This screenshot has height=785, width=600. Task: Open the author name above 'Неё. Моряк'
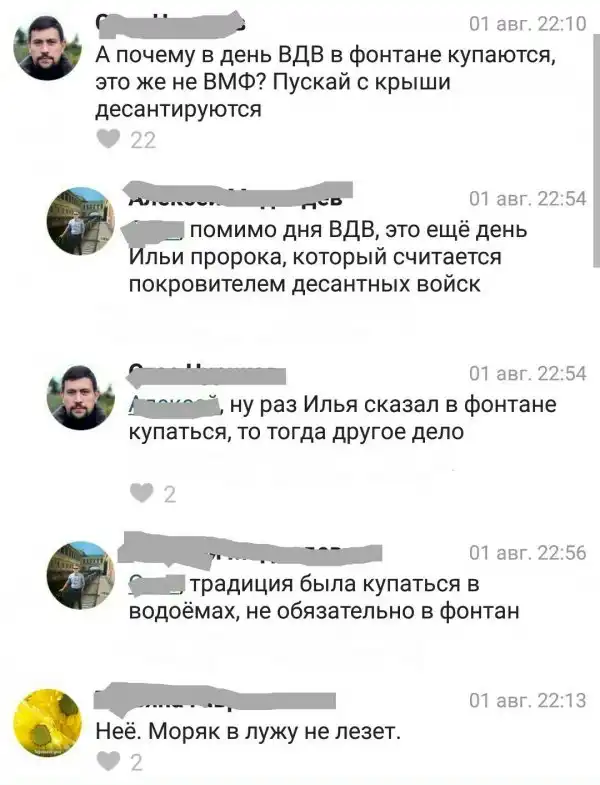click(x=215, y=697)
